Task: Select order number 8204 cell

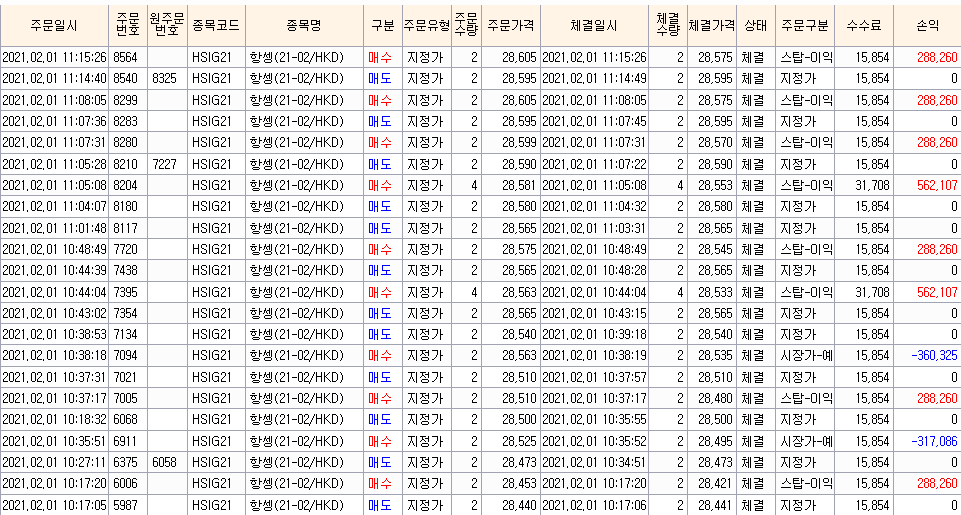Action: click(x=126, y=185)
